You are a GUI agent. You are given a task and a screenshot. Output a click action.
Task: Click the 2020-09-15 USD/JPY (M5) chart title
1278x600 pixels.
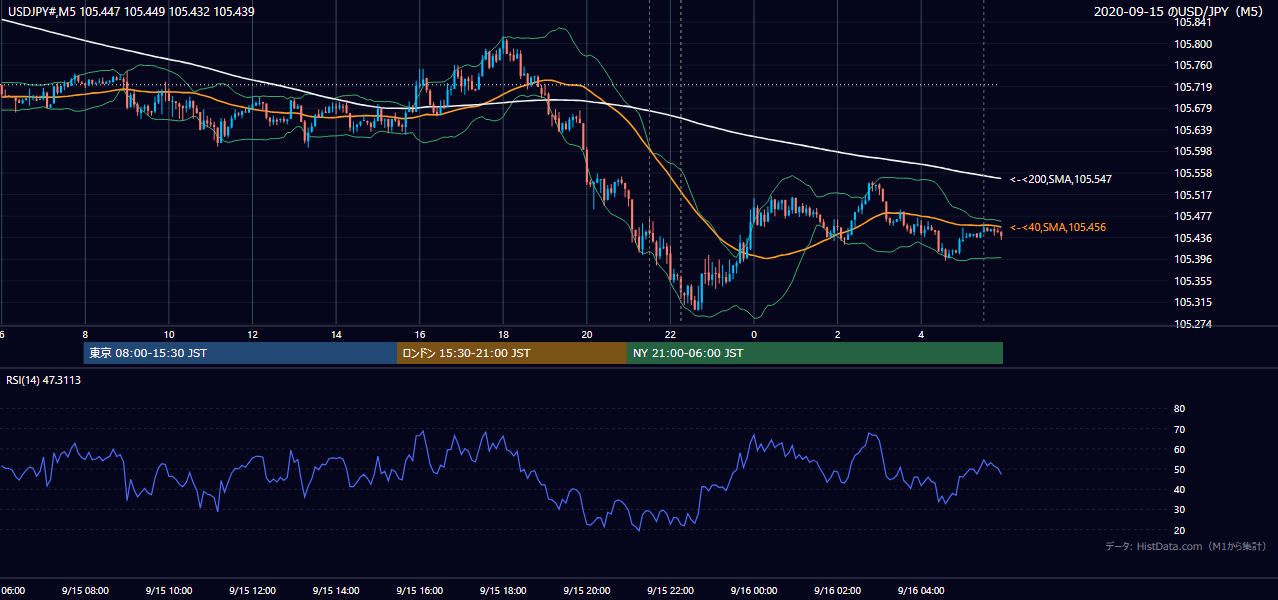pos(1180,12)
